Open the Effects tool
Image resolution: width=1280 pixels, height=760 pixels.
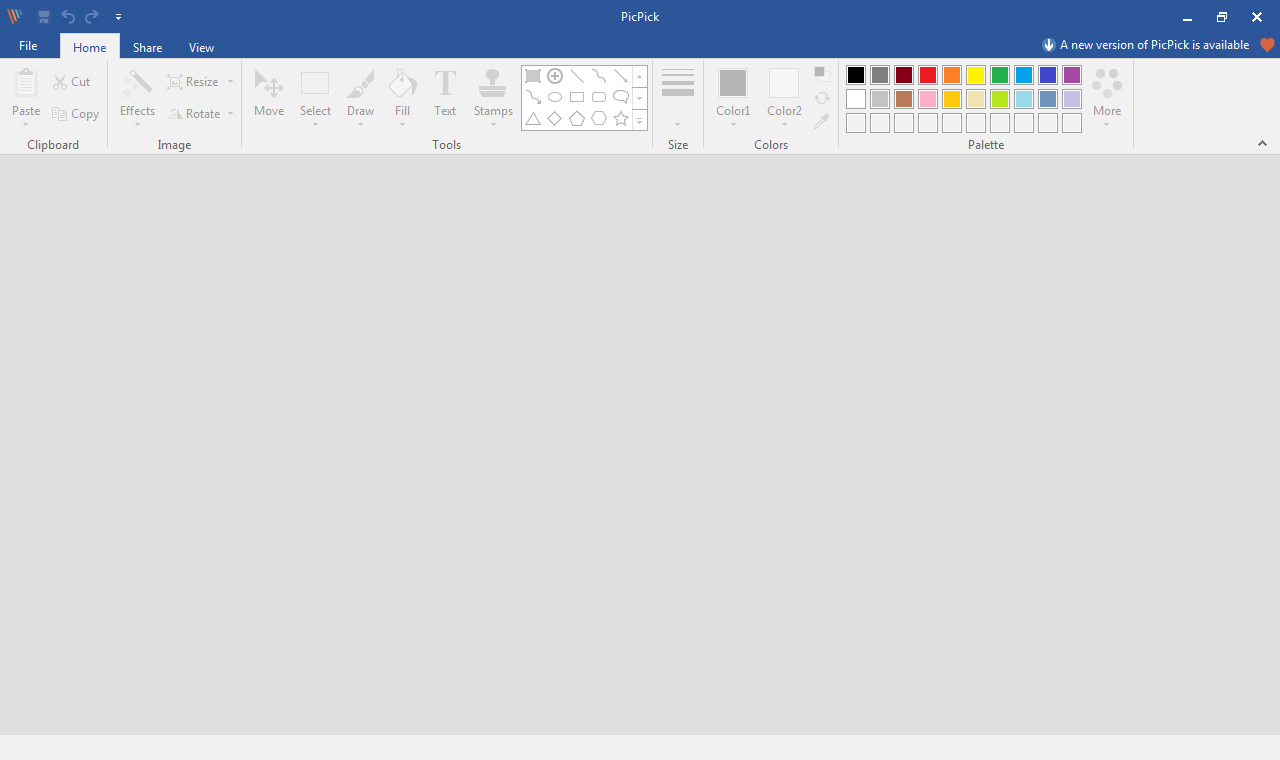coord(137,96)
